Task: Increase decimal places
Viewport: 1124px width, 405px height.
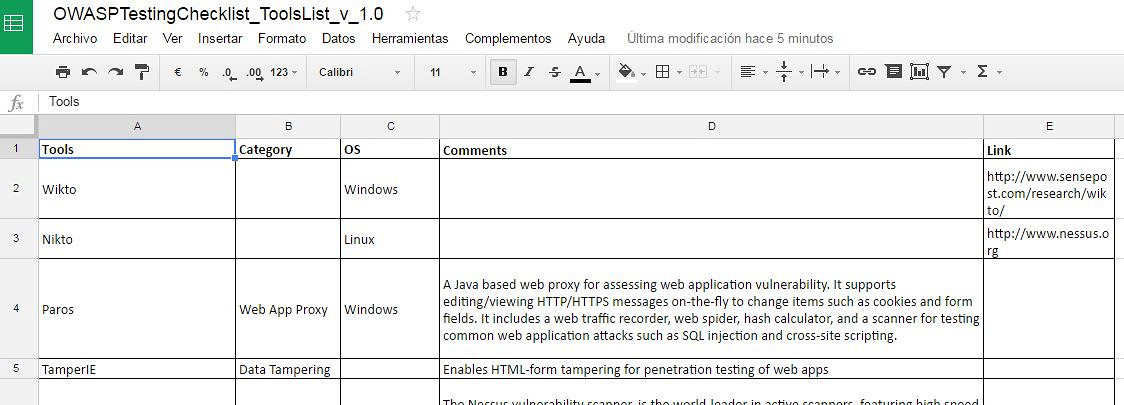Action: pos(254,72)
